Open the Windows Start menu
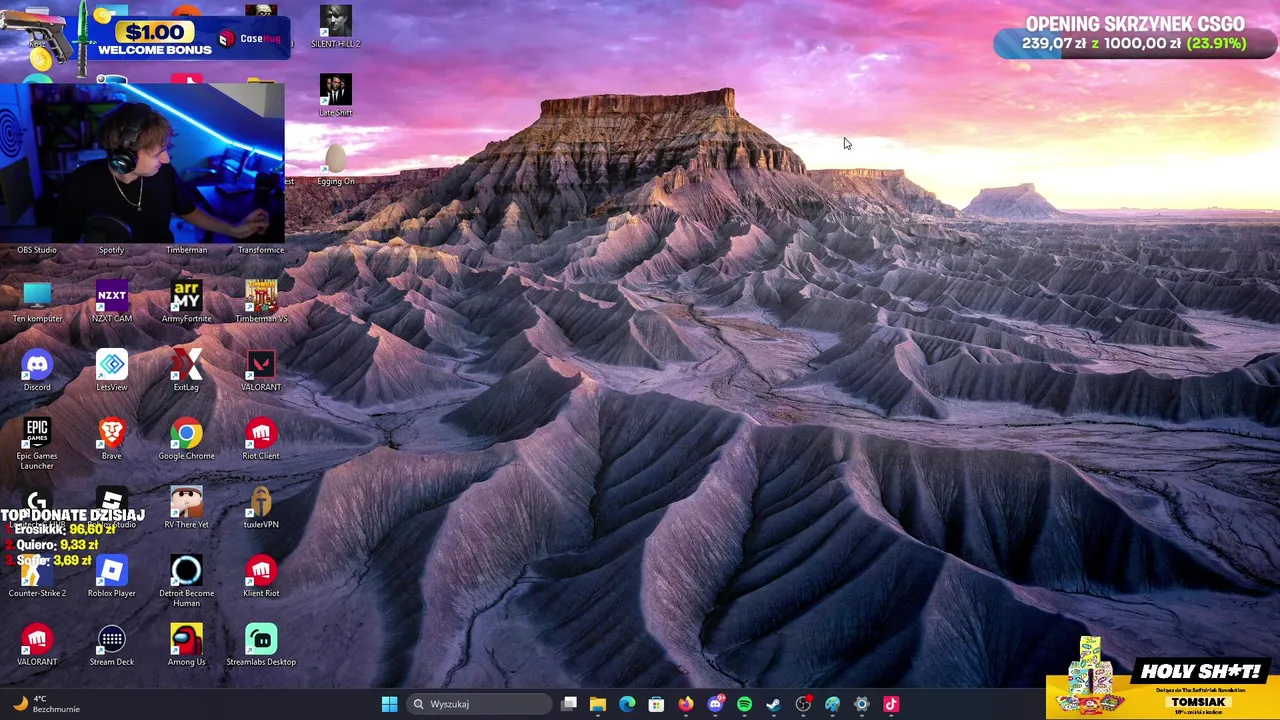 tap(389, 704)
